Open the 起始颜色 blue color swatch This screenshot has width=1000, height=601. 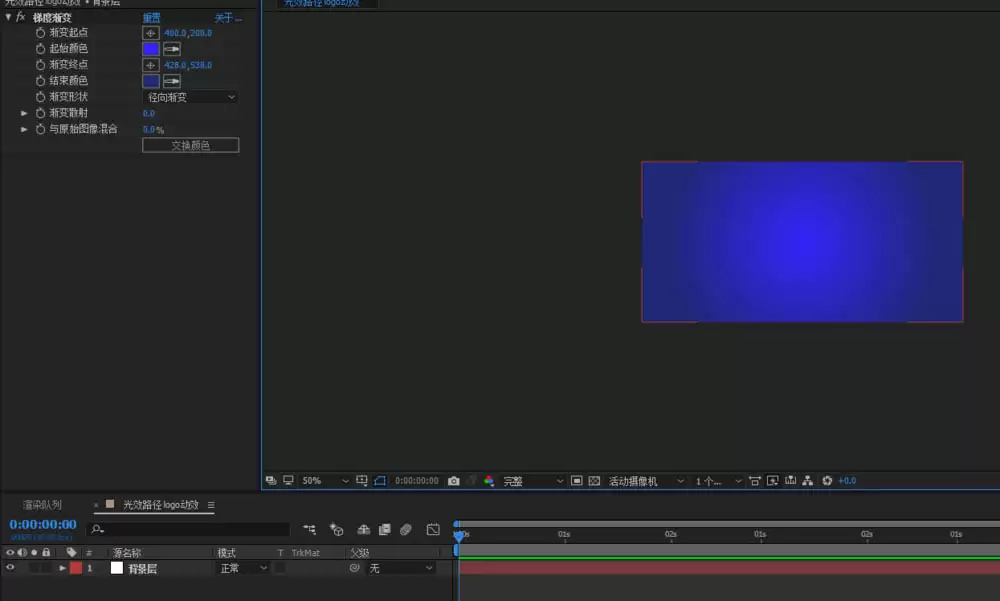(x=151, y=48)
